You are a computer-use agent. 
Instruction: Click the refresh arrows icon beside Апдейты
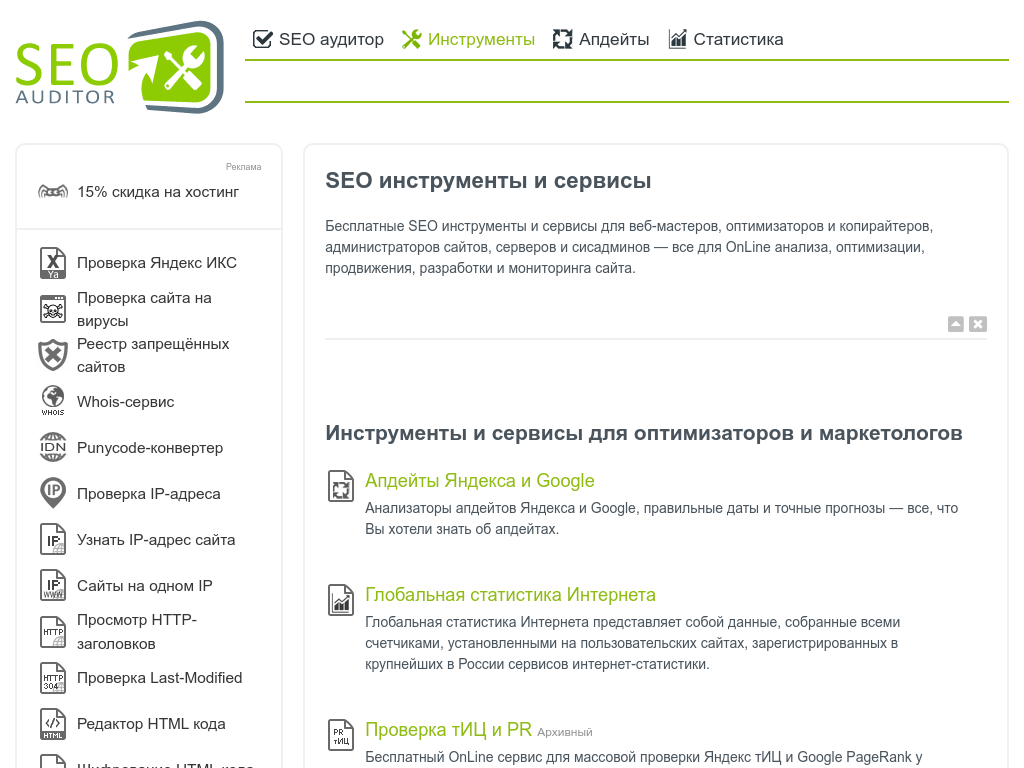click(x=562, y=39)
